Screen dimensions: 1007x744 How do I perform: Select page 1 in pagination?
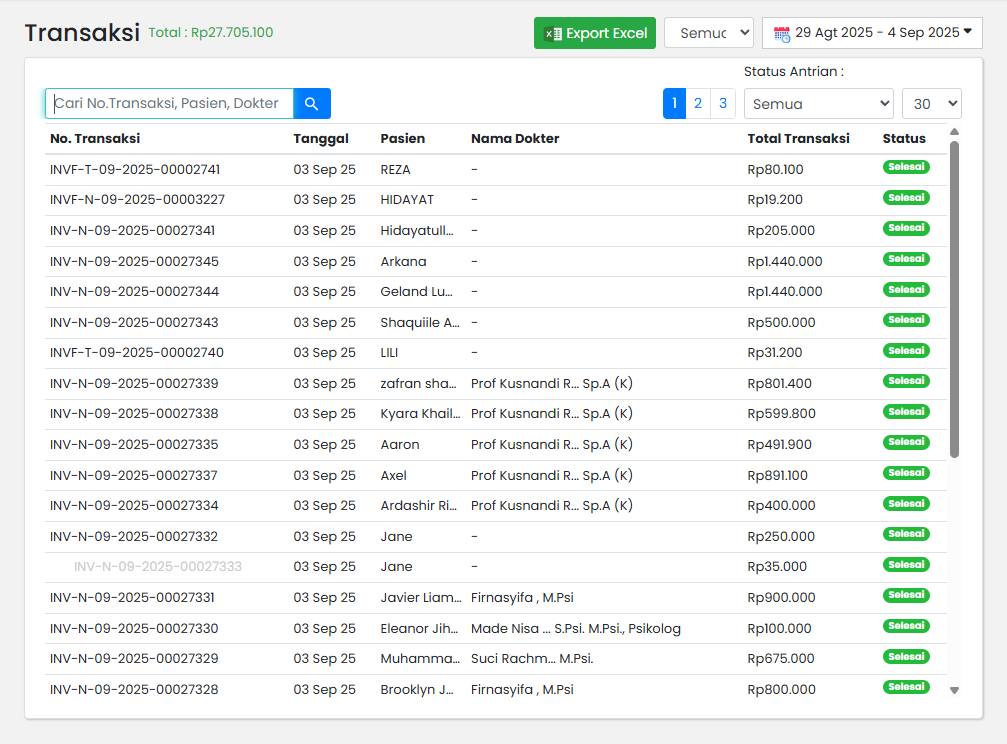674,103
